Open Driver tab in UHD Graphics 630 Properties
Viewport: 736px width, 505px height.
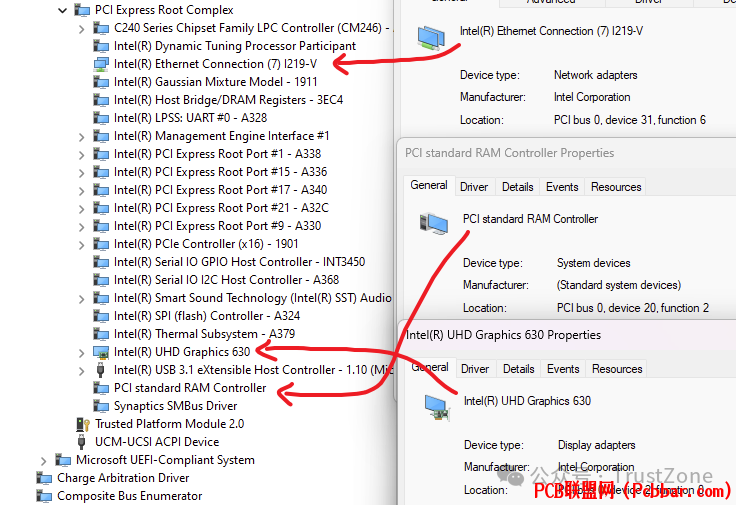click(475, 369)
